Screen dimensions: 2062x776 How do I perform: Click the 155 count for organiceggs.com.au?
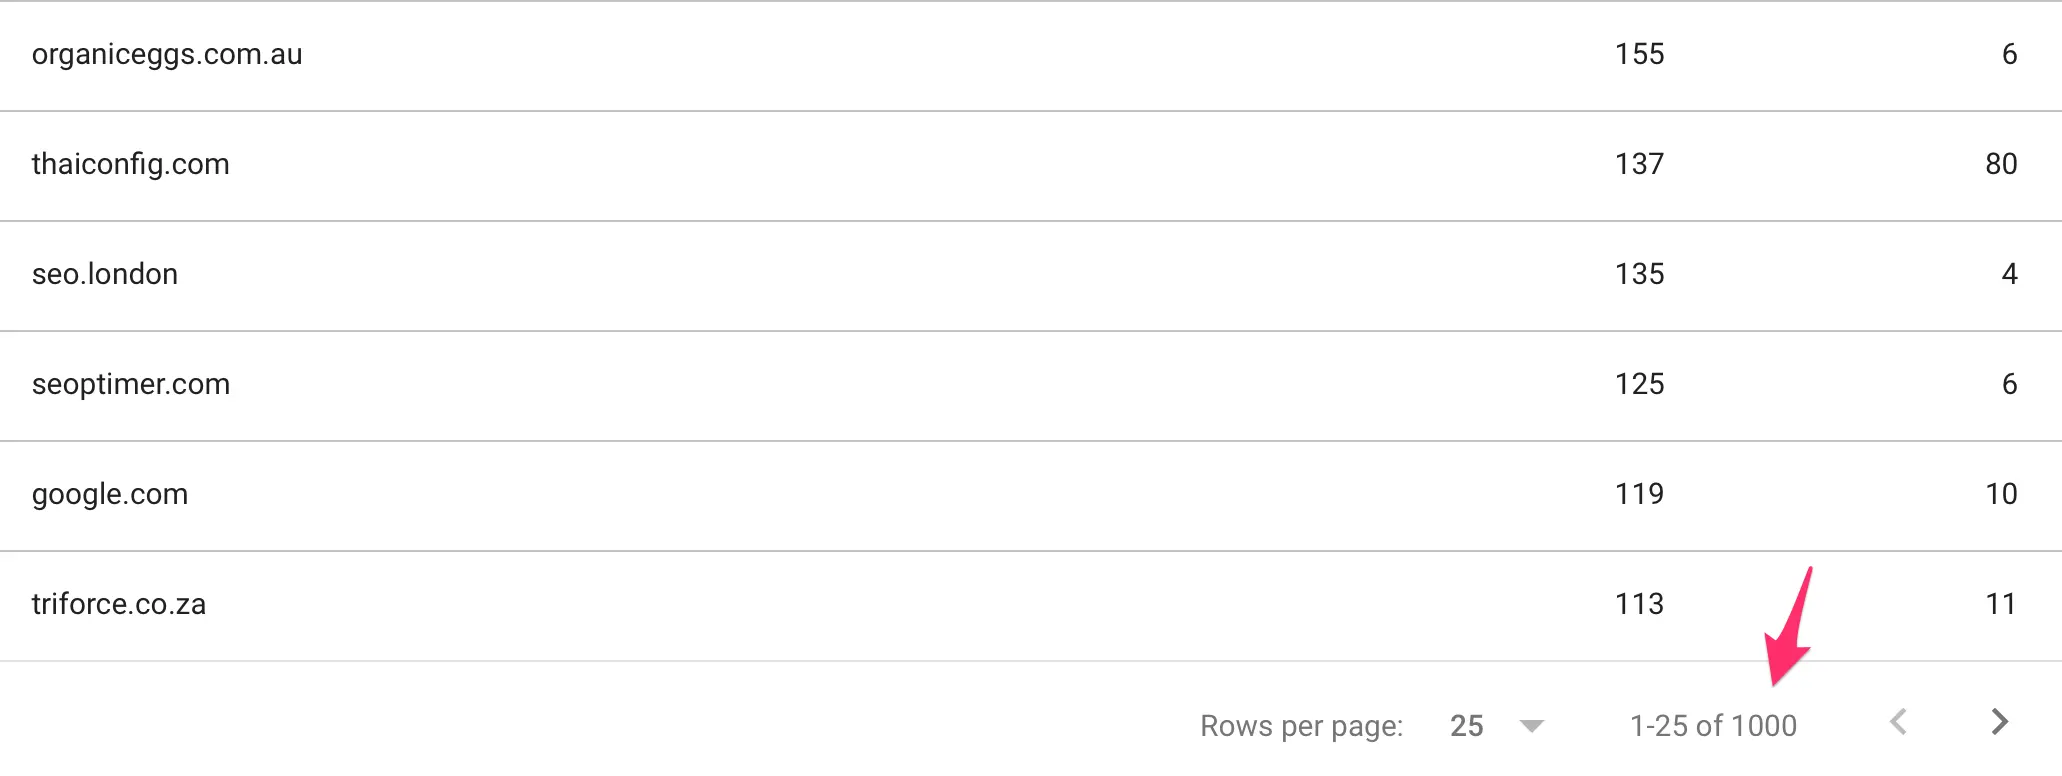click(x=1639, y=55)
